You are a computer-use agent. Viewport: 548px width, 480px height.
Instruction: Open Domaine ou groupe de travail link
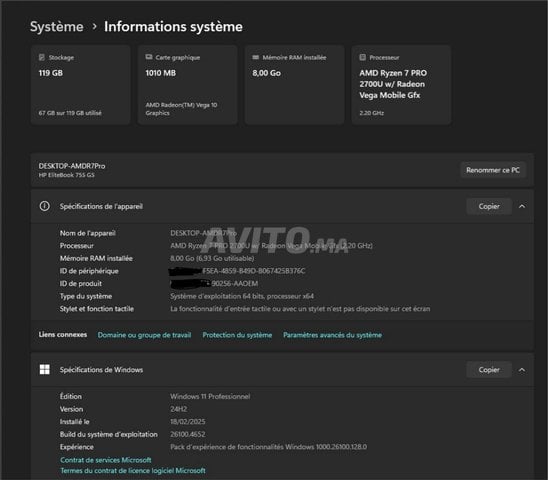click(x=144, y=335)
